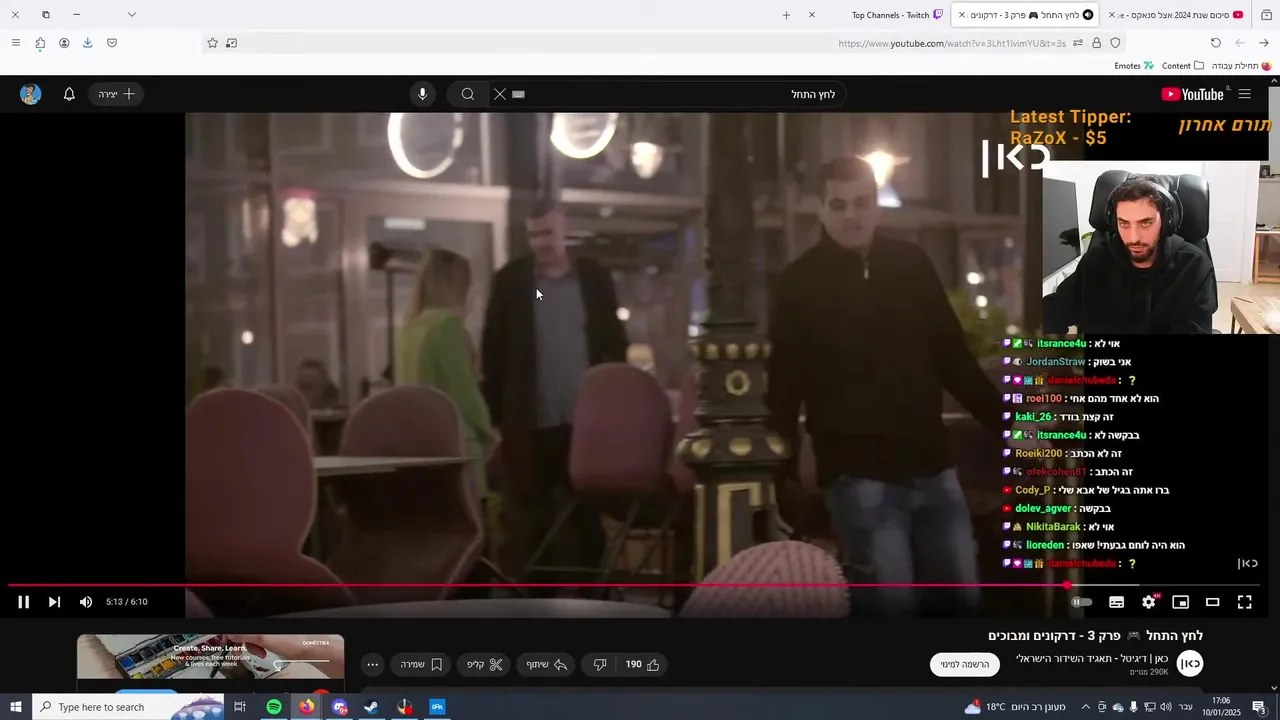Viewport: 1280px width, 720px height.
Task: Dislike the video
Action: click(x=600, y=664)
